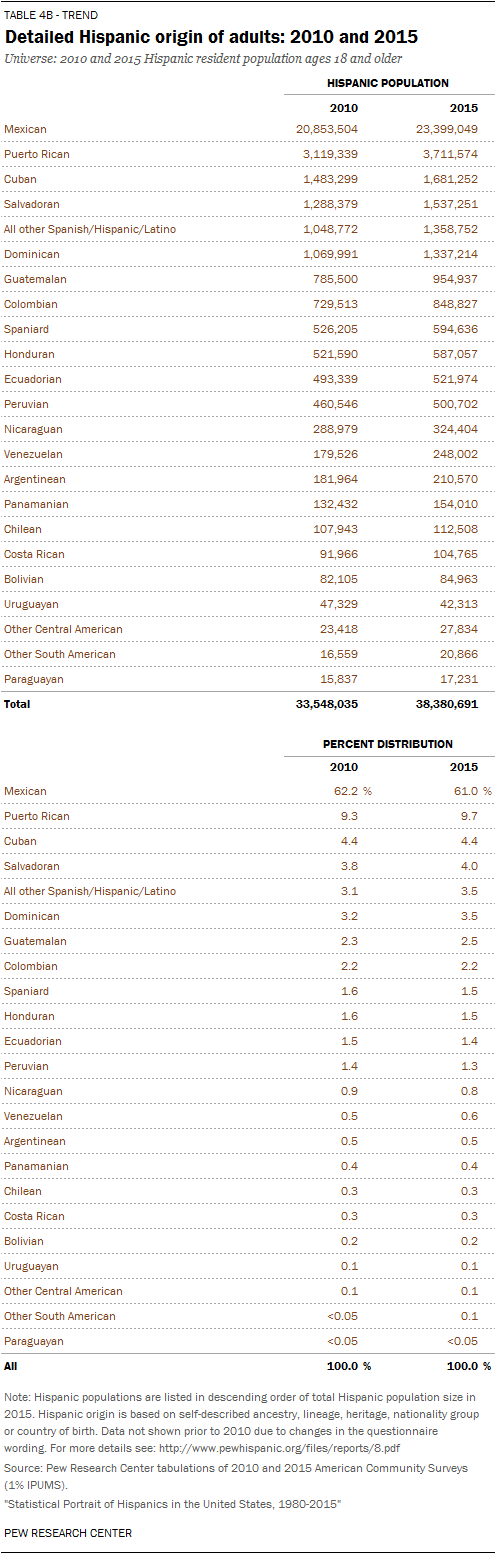Viewport: 496px width, 1554px height.
Task: Select the 2010 column header under Hispanic Population
Action: (343, 107)
